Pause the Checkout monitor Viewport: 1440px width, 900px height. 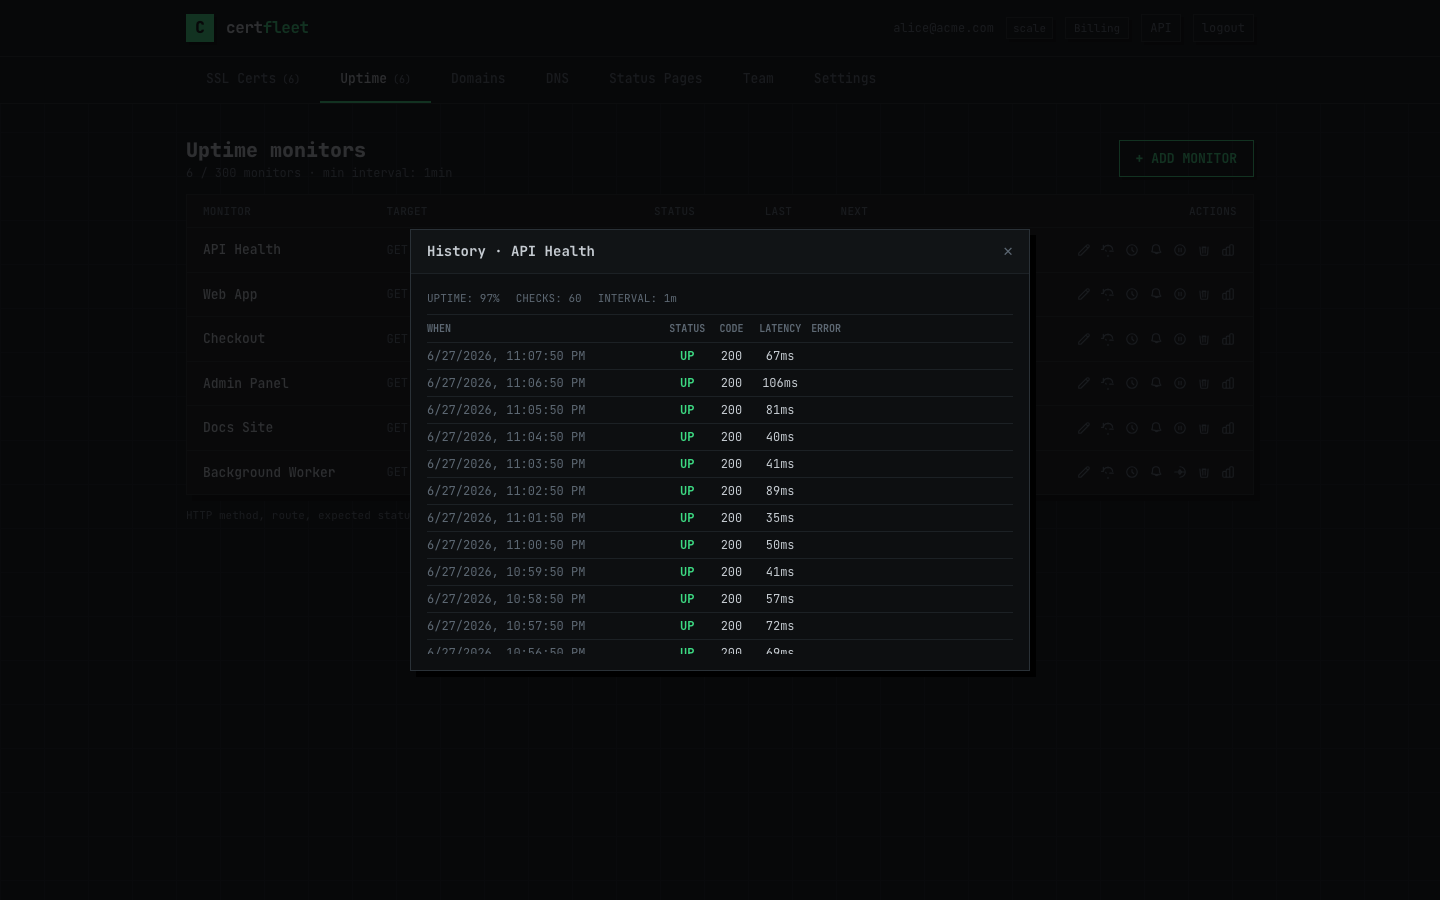pos(1180,339)
